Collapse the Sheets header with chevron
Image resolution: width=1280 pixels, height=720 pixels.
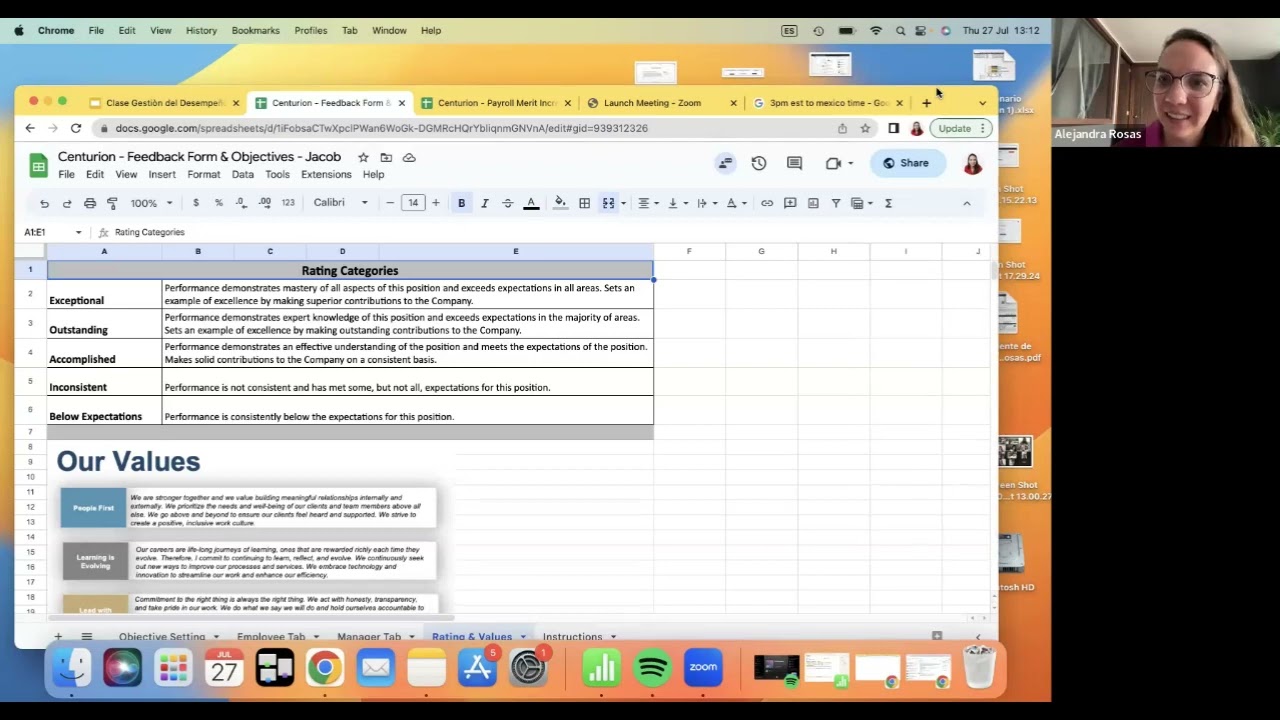[x=966, y=203]
